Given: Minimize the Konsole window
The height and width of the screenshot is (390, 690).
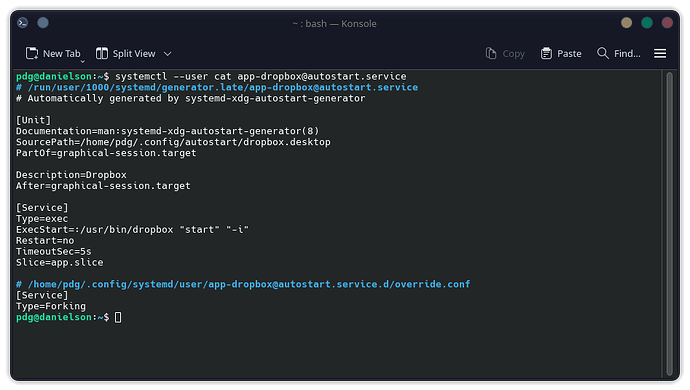Looking at the screenshot, I should 626,23.
